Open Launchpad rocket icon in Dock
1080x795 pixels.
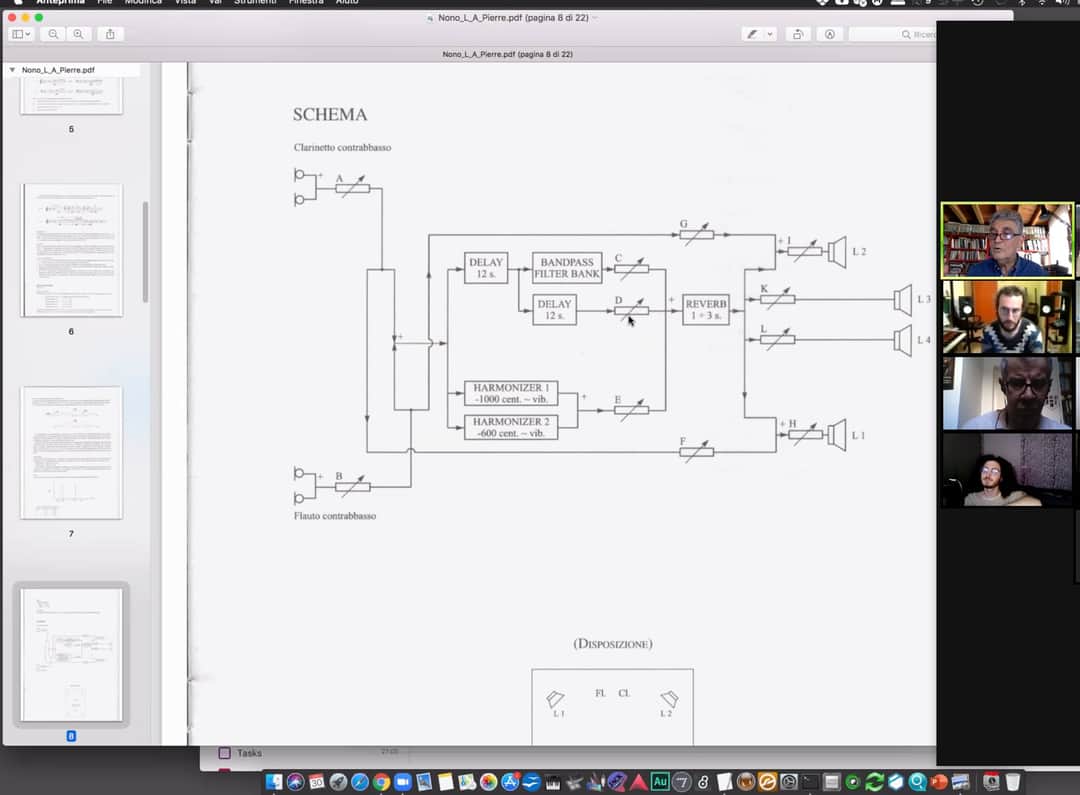pyautogui.click(x=338, y=781)
